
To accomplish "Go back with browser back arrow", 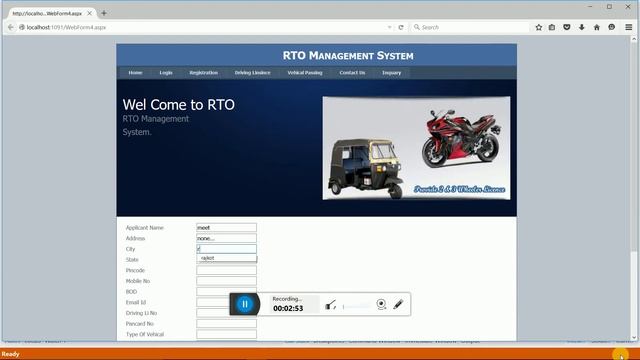I will coord(11,27).
